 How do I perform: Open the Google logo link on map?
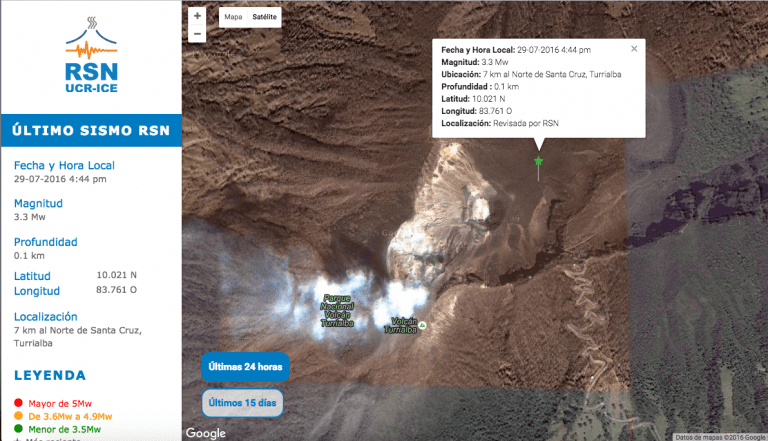[x=206, y=433]
